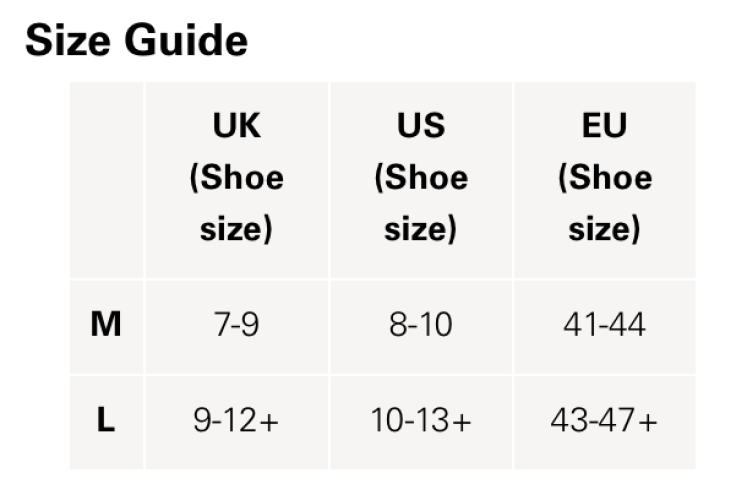Click the "US" column header label
Viewport: 747px width, 500px height.
click(x=420, y=126)
